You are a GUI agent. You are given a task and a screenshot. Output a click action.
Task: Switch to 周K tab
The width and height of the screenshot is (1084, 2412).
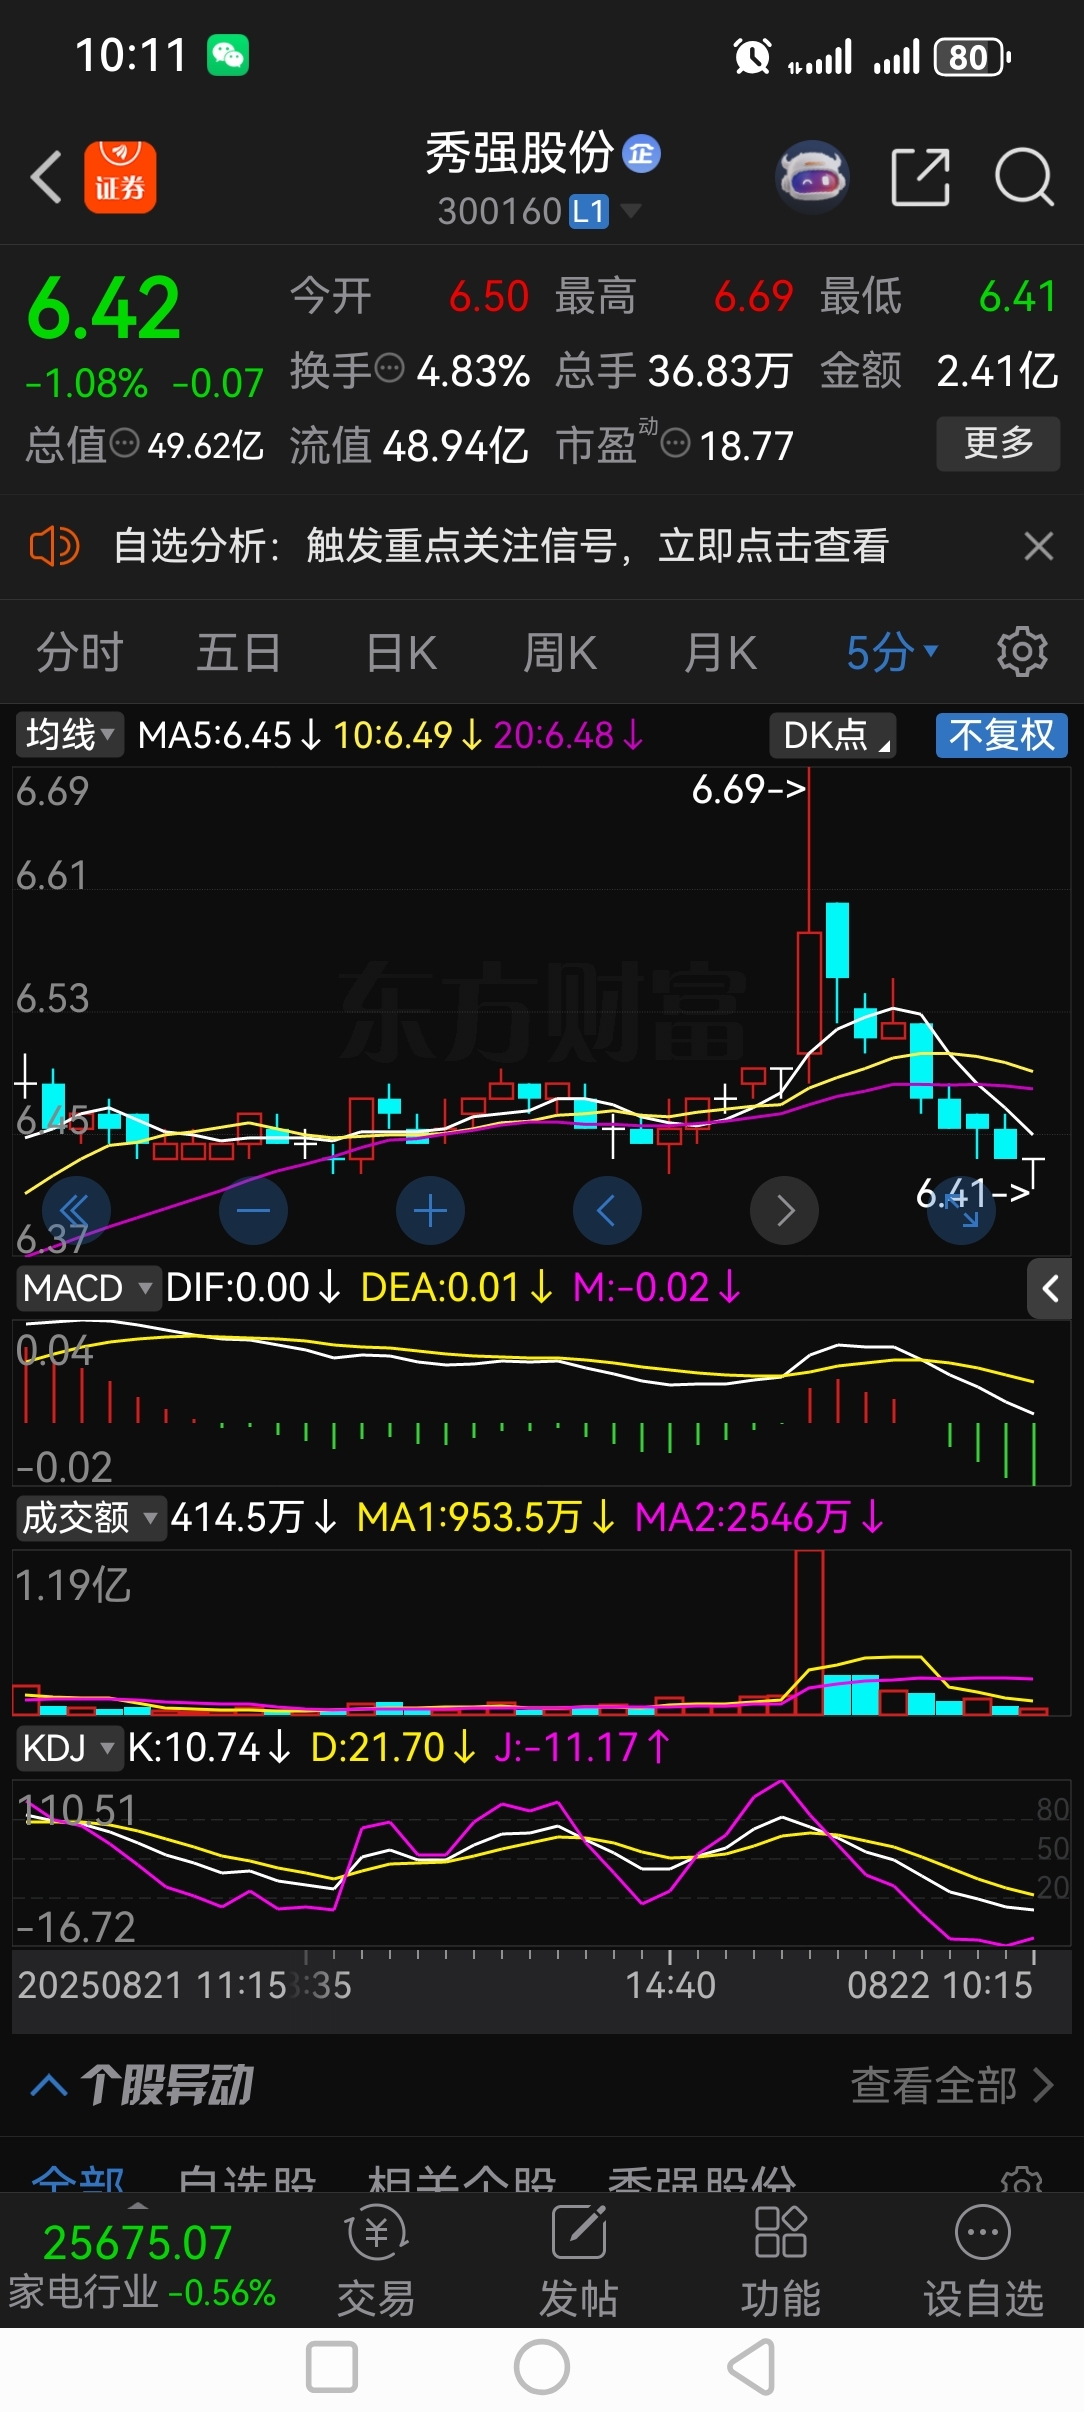point(560,652)
